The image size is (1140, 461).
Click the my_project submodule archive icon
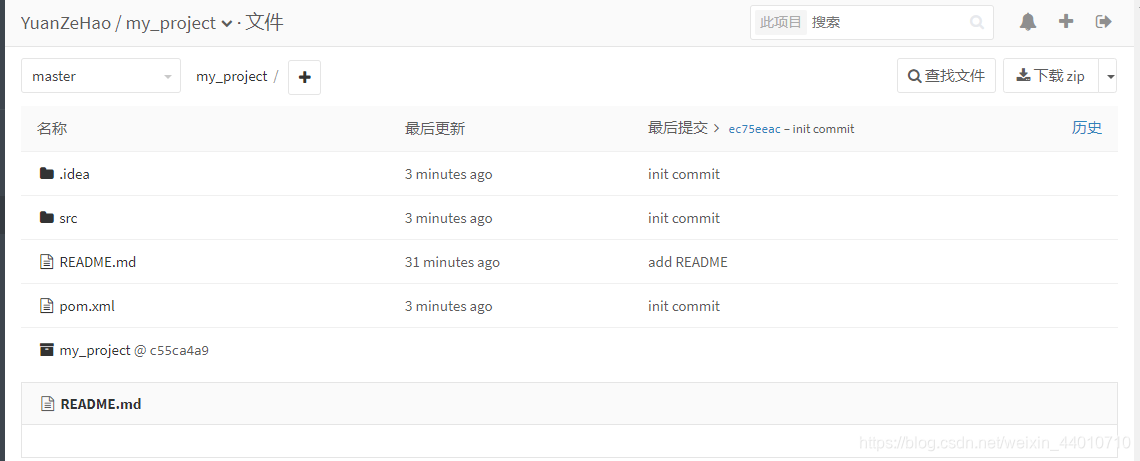(47, 350)
